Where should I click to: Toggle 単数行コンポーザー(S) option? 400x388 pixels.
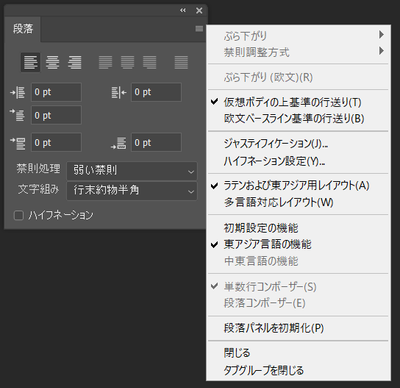[x=298, y=286]
